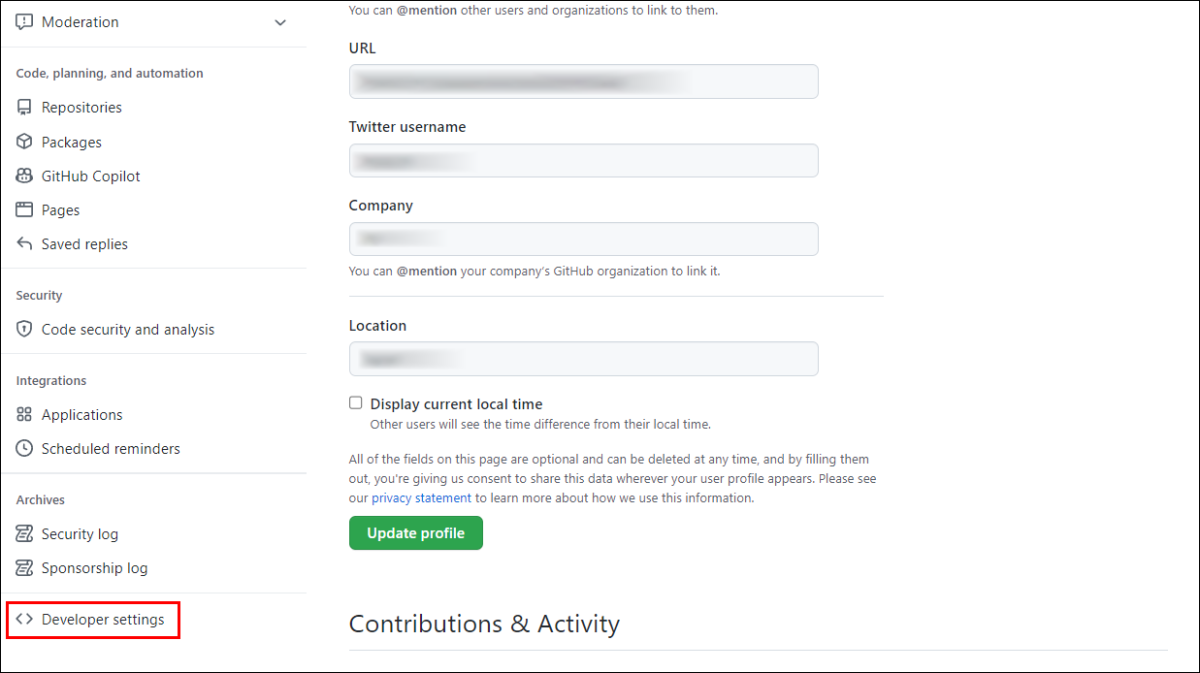This screenshot has width=1200, height=673.
Task: Click the Developer settings code icon
Action: [x=24, y=619]
